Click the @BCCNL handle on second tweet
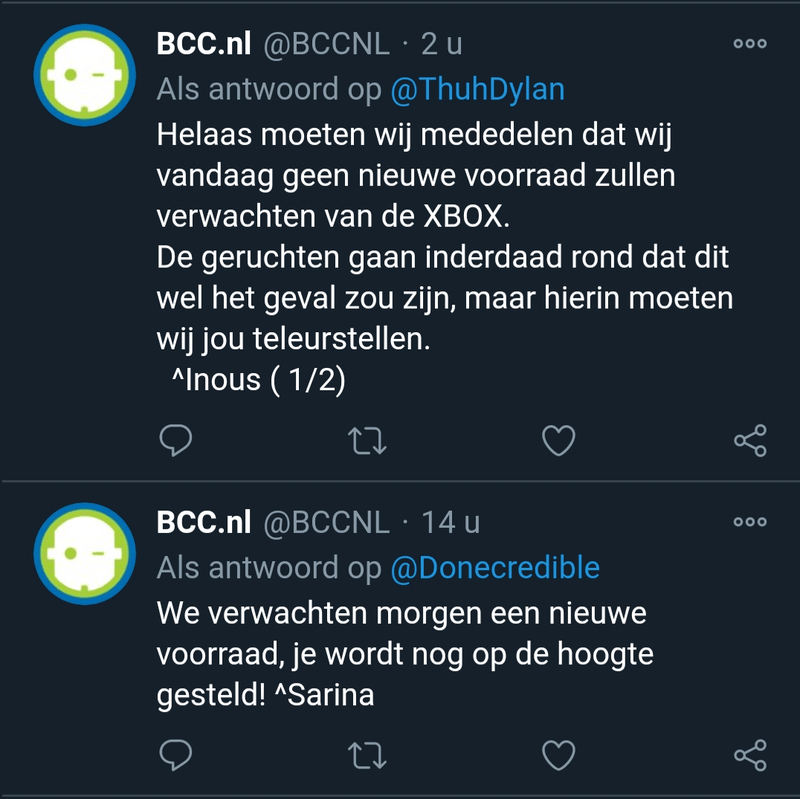Image resolution: width=800 pixels, height=799 pixels. click(x=325, y=522)
